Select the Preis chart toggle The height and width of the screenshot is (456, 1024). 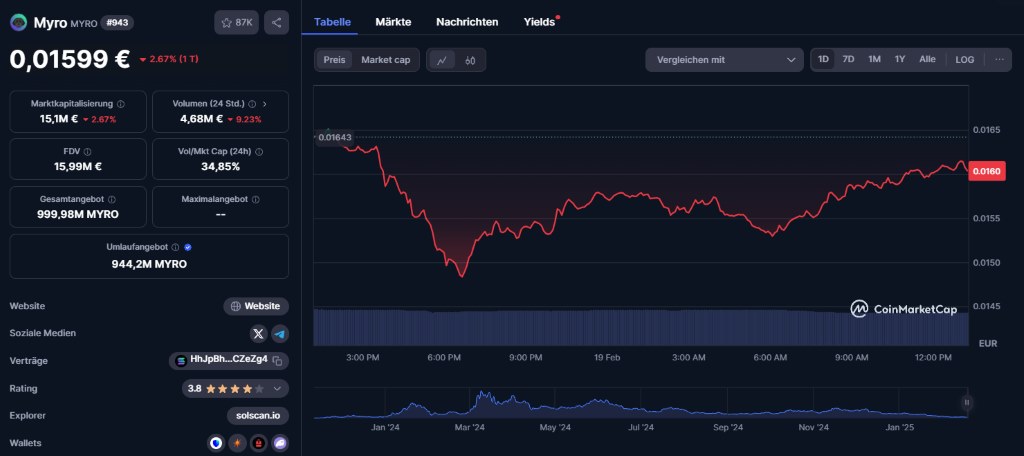[x=334, y=59]
